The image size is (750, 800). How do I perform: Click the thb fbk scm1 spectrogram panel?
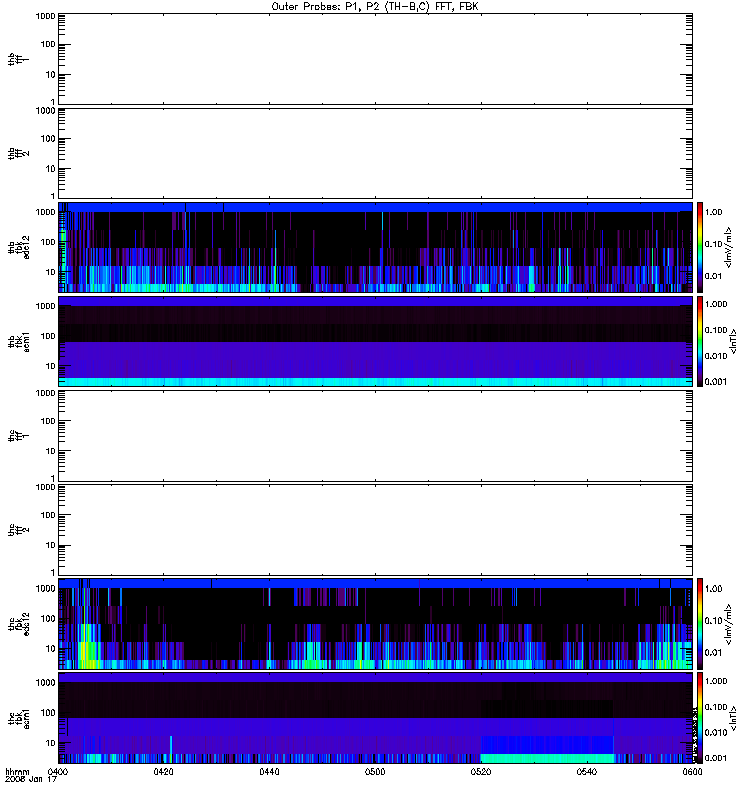tap(375, 342)
